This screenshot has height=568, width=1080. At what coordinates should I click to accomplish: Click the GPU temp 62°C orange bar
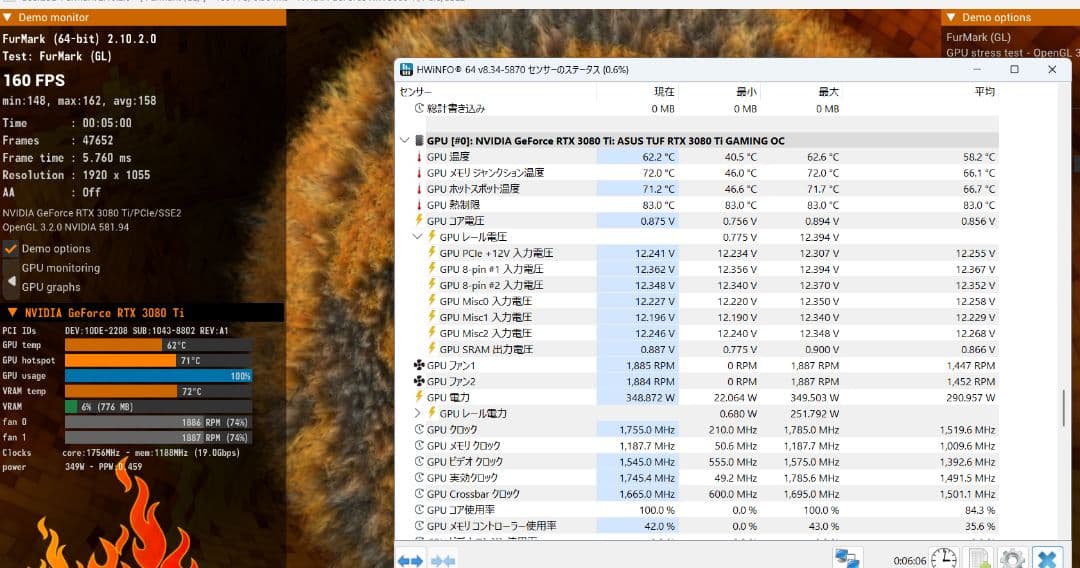tap(115, 345)
